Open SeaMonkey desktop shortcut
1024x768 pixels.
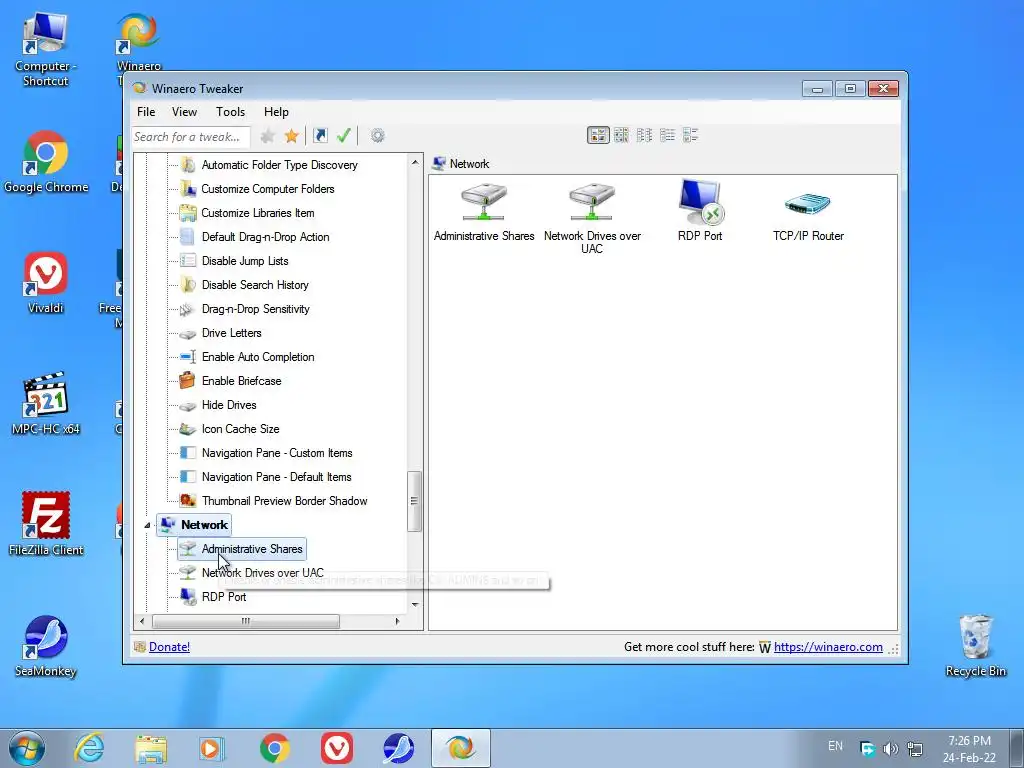pyautogui.click(x=46, y=645)
